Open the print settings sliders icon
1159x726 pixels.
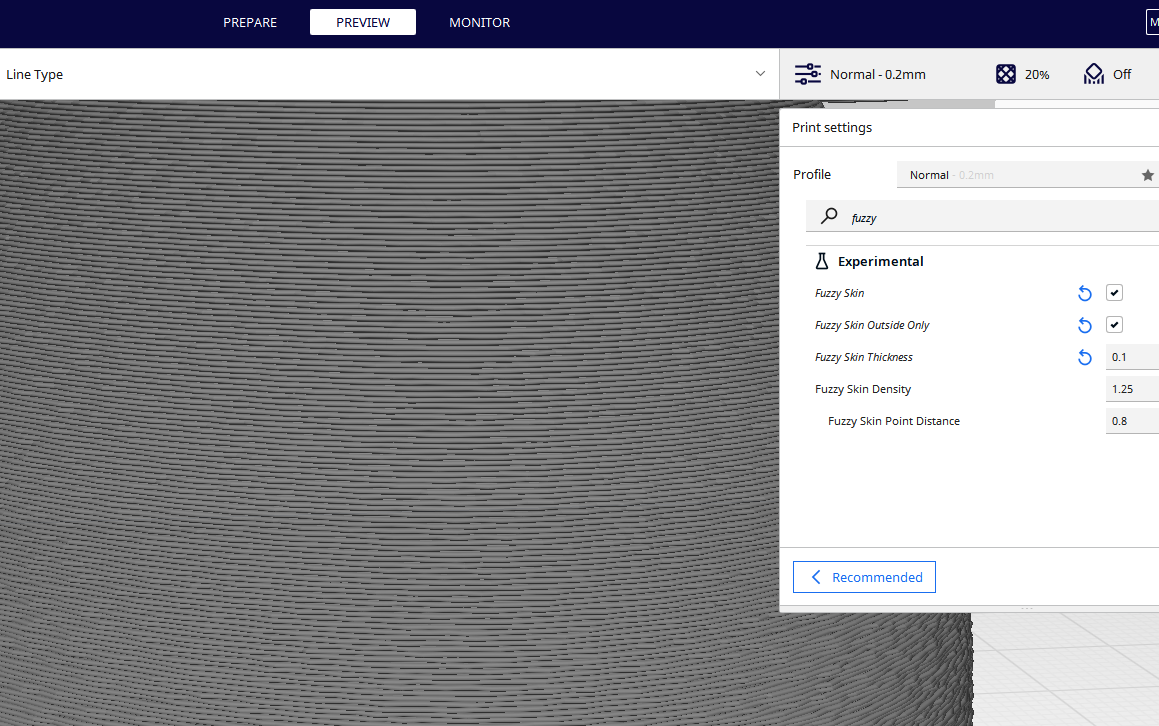tap(807, 74)
